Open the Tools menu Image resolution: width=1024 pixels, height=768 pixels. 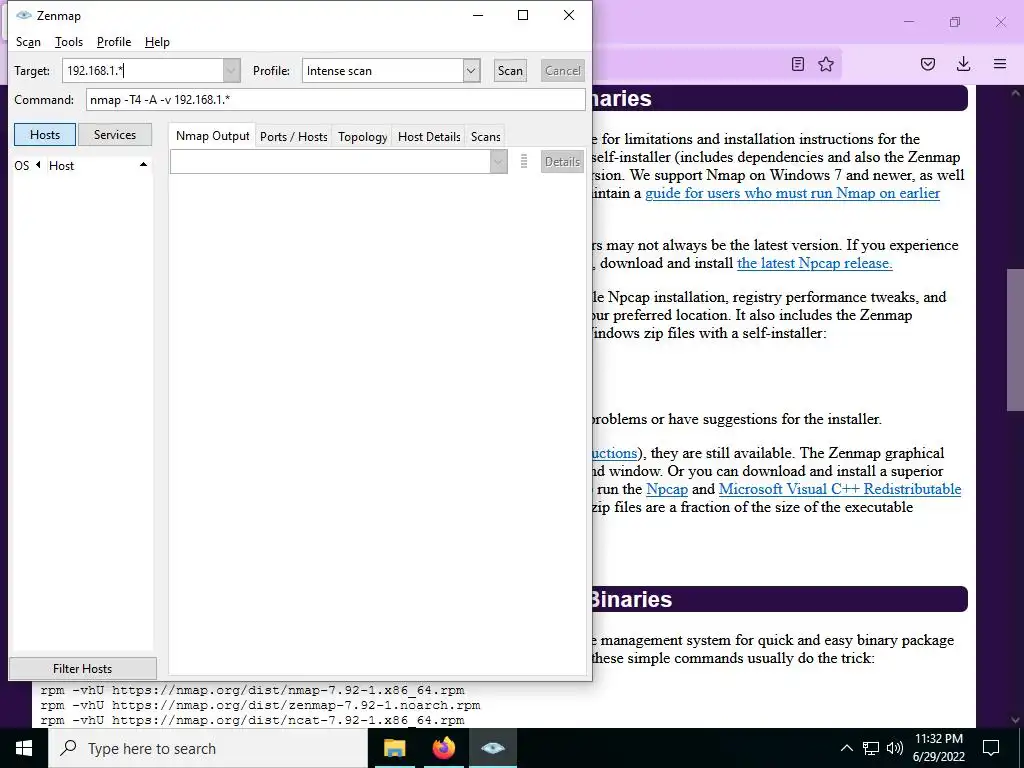pyautogui.click(x=69, y=42)
